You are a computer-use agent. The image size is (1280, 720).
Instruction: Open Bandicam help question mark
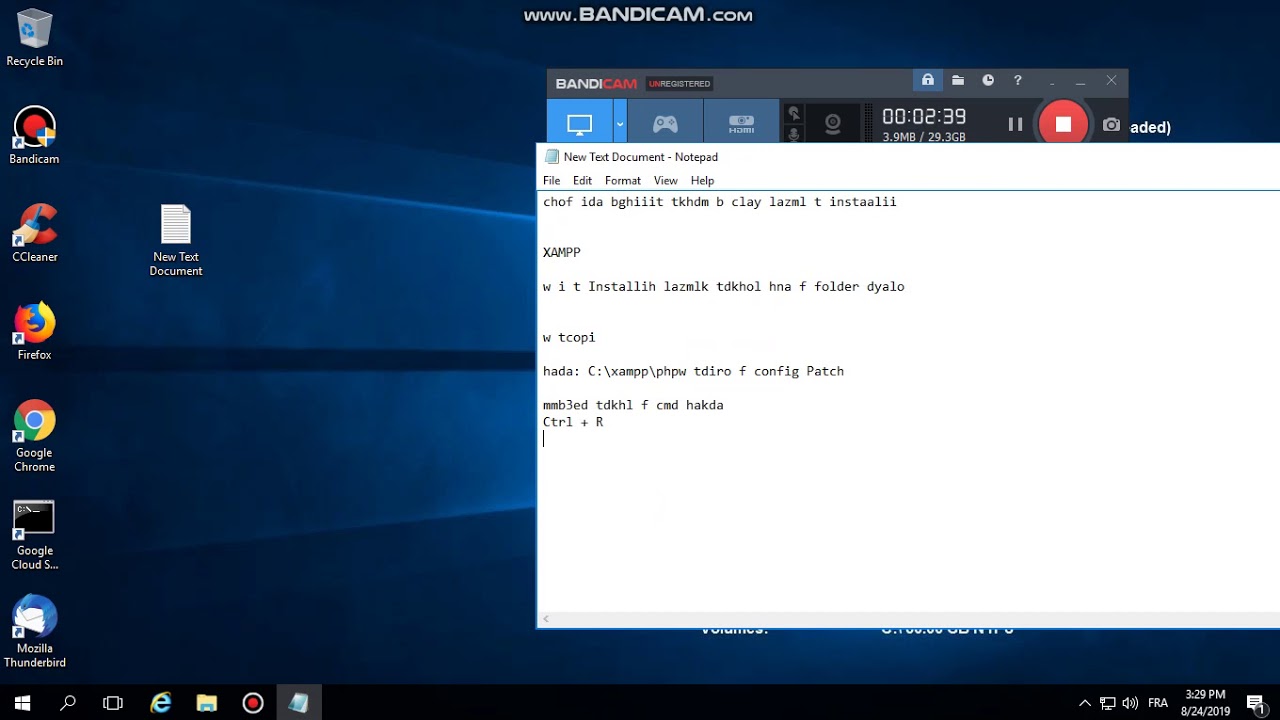[1018, 81]
